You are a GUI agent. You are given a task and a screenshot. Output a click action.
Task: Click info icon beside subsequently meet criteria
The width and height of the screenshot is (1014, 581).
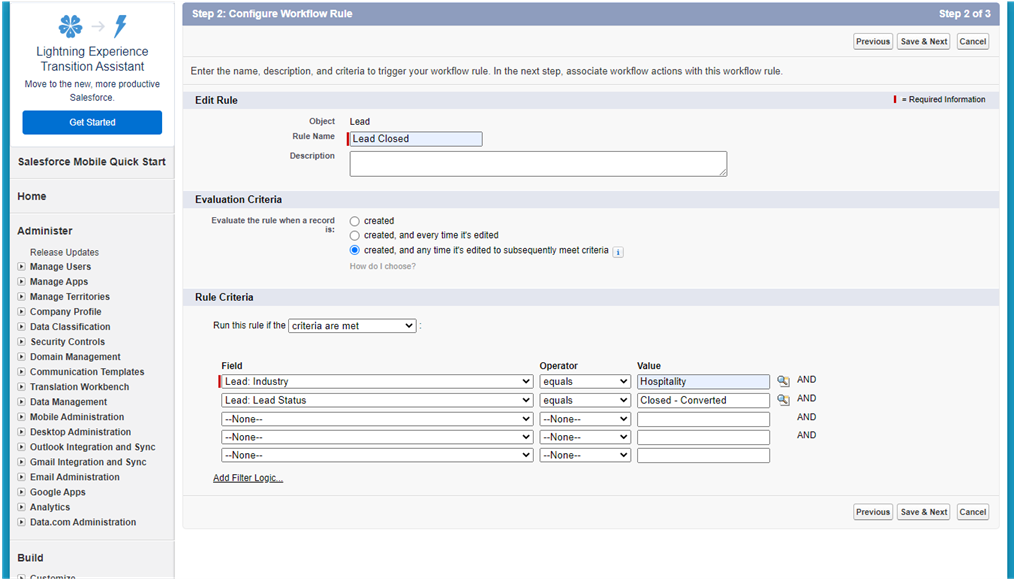click(618, 251)
